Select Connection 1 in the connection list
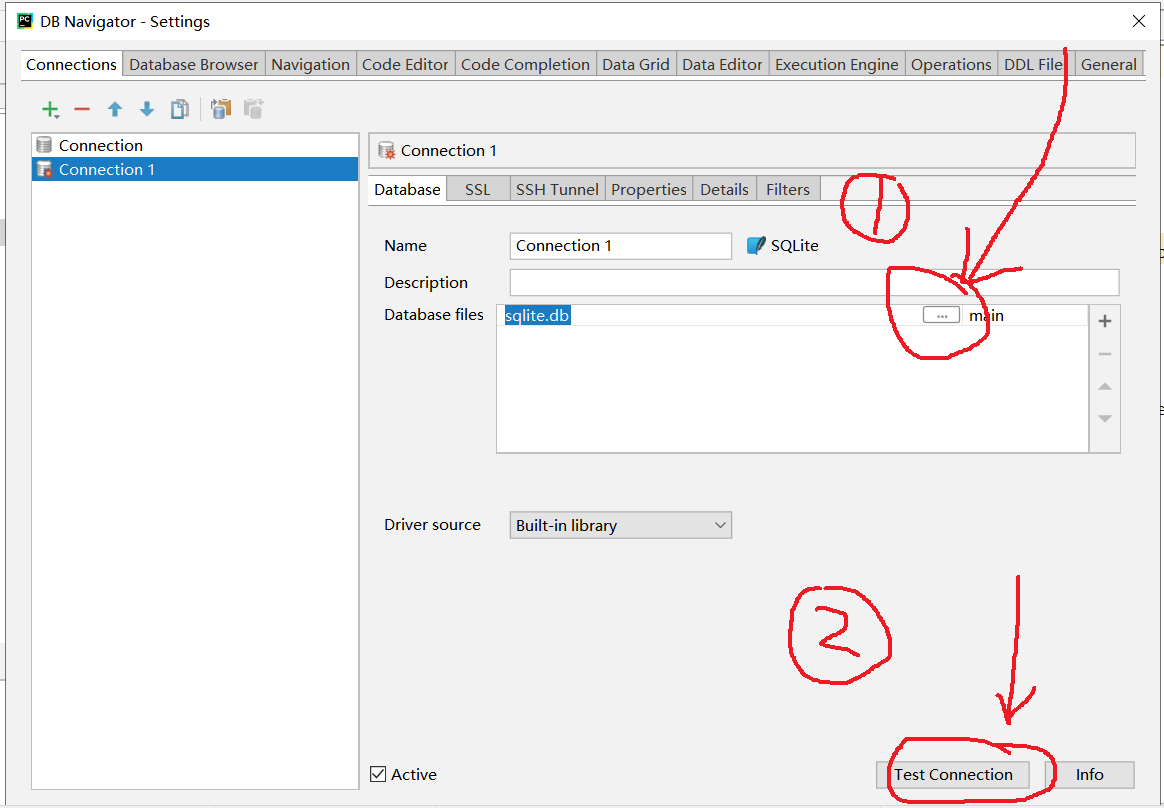Screen dimensions: 1164x808 click(105, 169)
